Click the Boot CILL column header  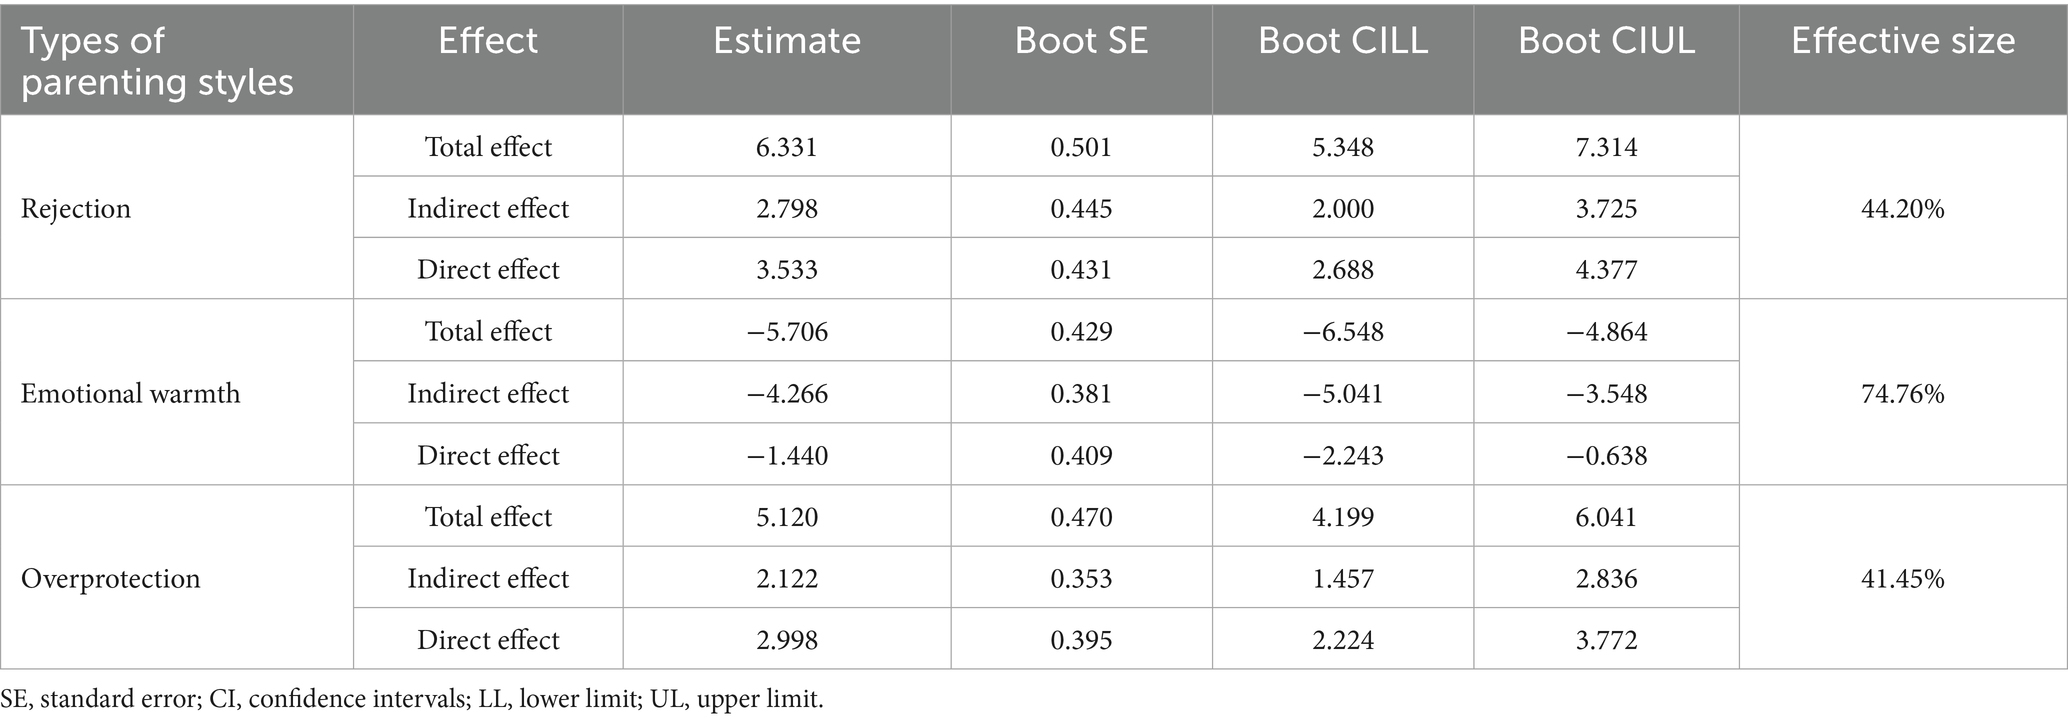[1342, 41]
